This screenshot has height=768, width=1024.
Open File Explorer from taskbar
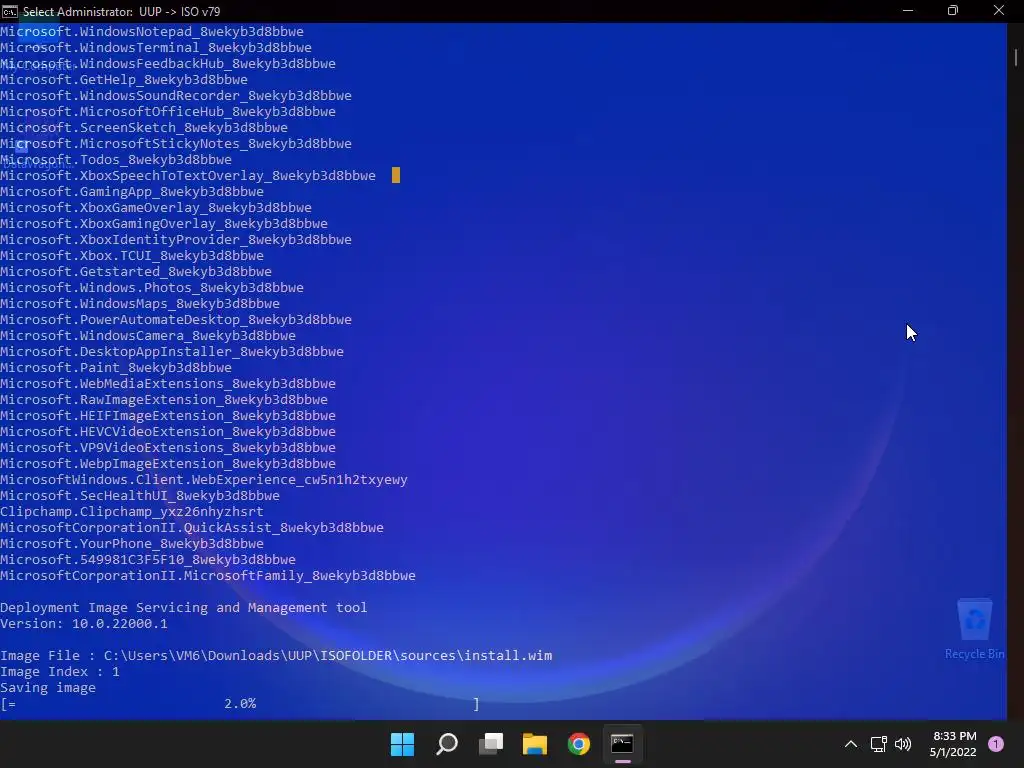coord(534,744)
